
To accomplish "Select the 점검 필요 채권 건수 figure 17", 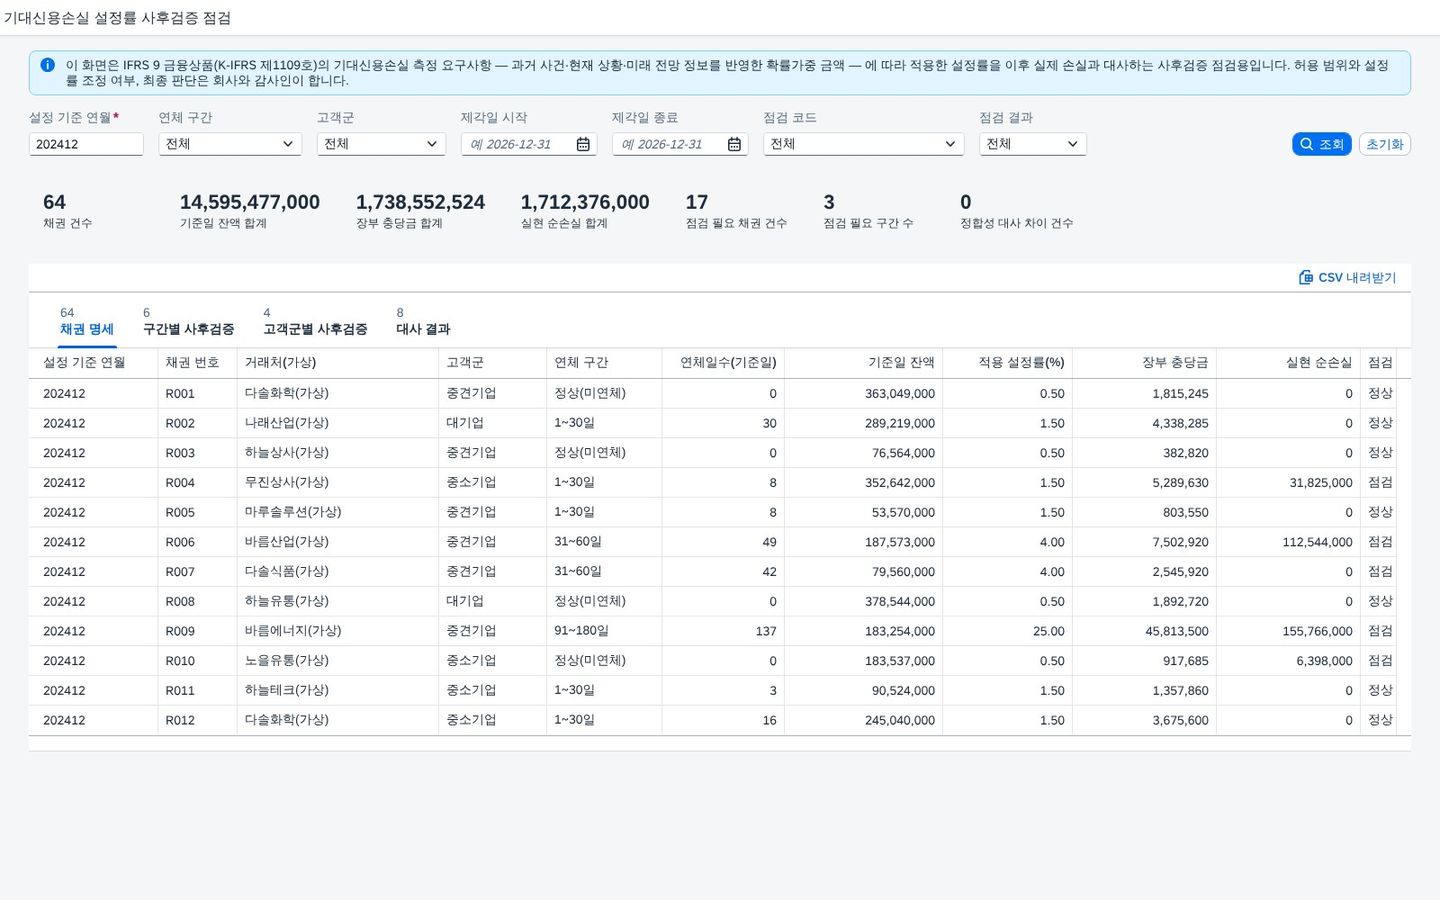I will click(697, 202).
